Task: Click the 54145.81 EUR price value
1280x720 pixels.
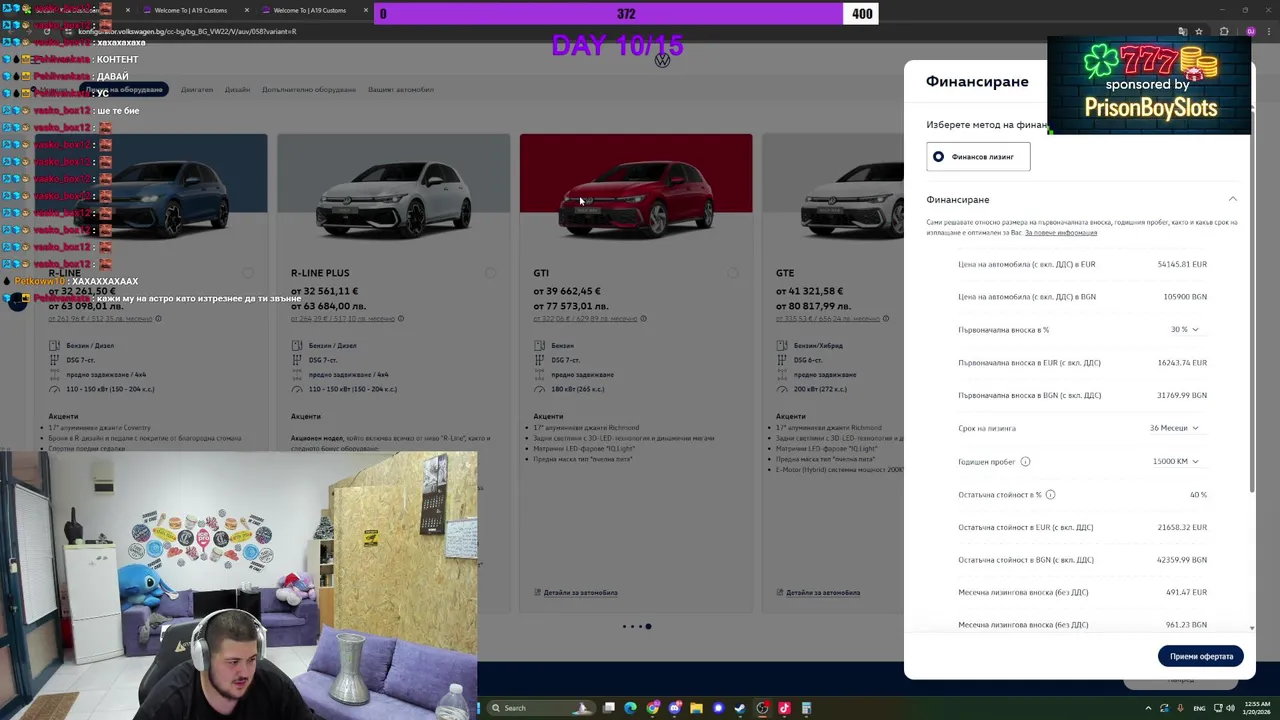Action: [x=1182, y=264]
